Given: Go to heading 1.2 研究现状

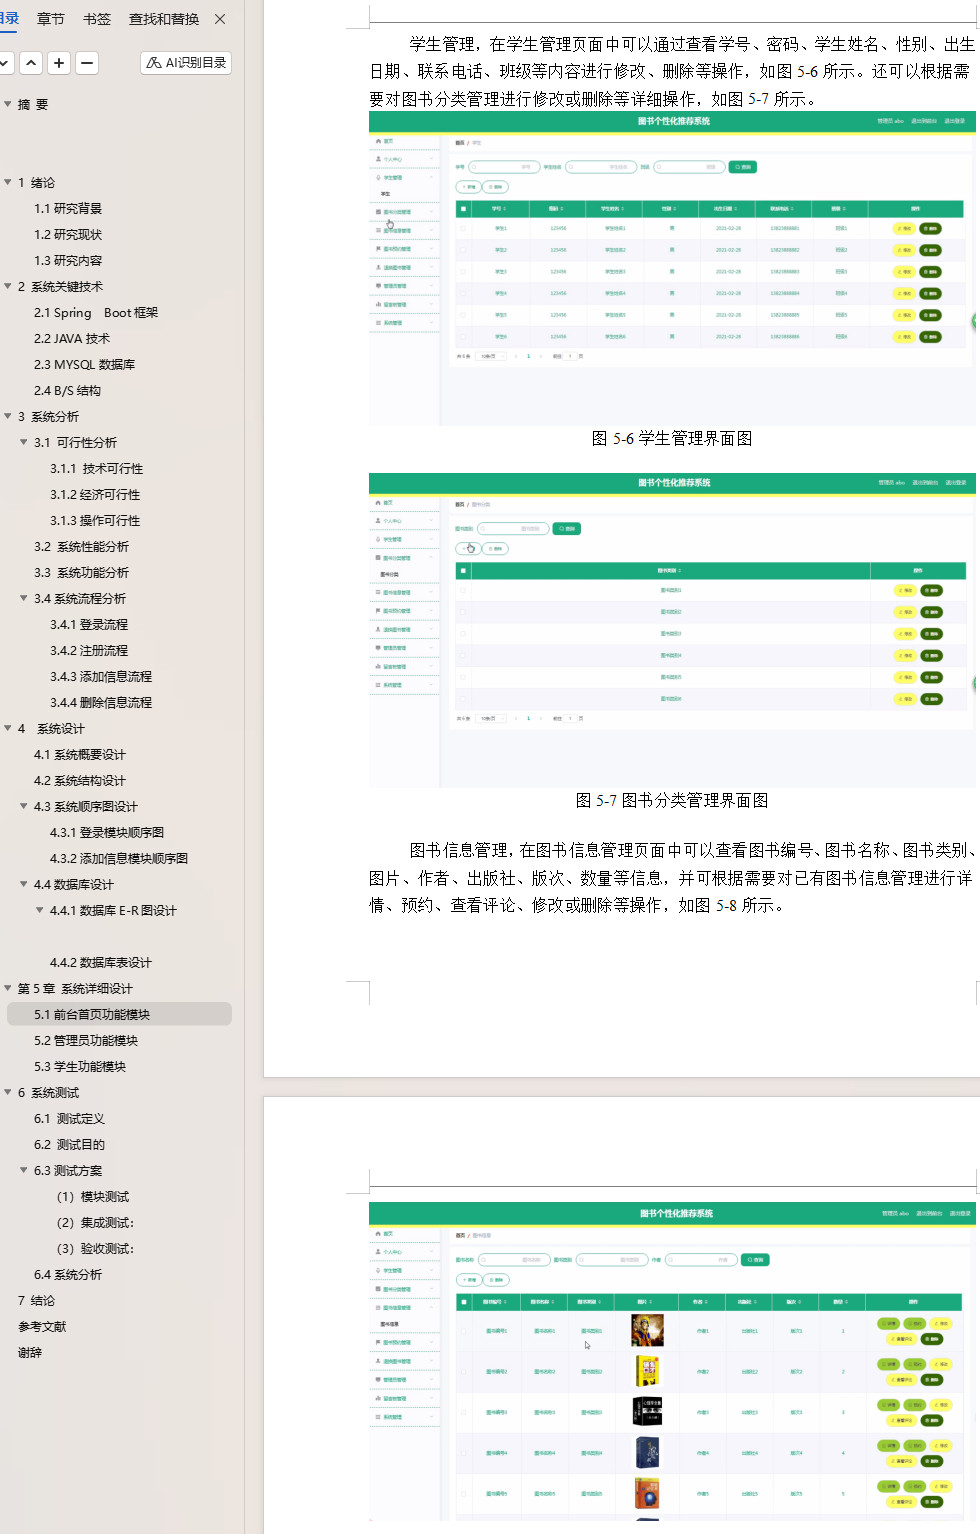Looking at the screenshot, I should pyautogui.click(x=68, y=234).
